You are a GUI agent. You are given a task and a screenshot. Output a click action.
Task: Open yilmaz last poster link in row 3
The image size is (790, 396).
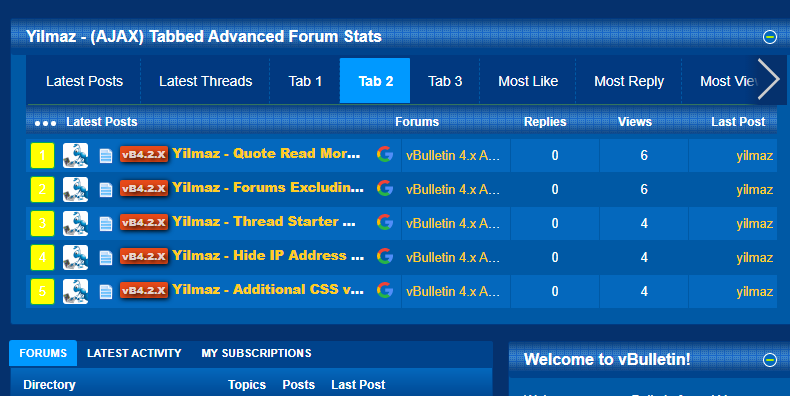(754, 224)
